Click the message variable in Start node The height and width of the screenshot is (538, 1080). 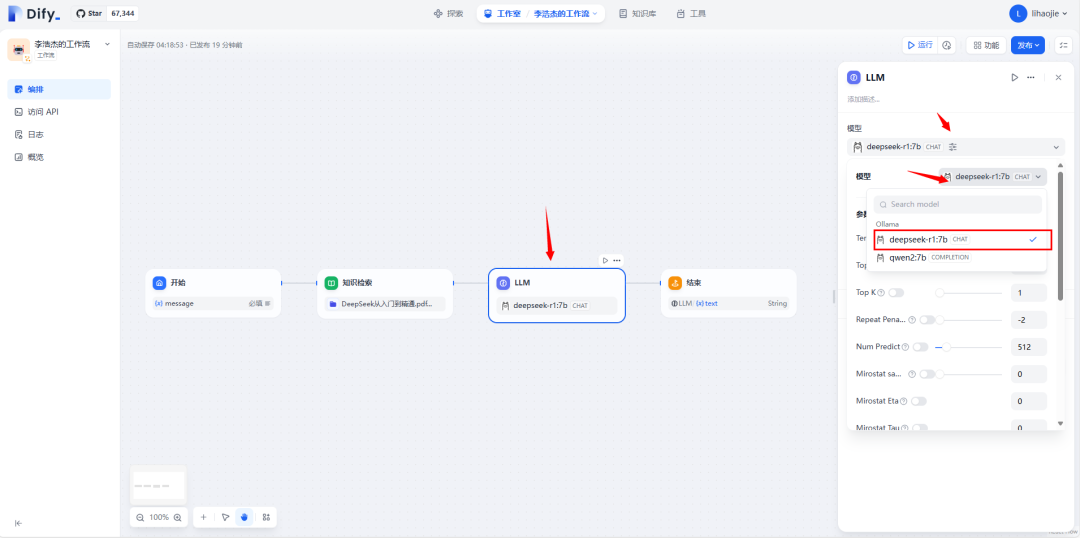tap(213, 303)
